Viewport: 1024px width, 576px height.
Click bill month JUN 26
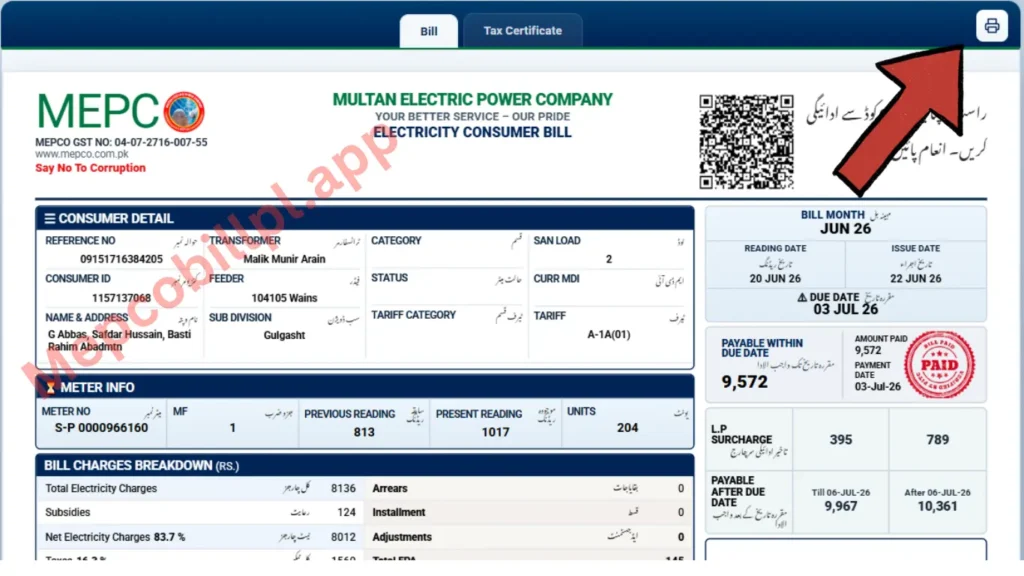pyautogui.click(x=846, y=229)
